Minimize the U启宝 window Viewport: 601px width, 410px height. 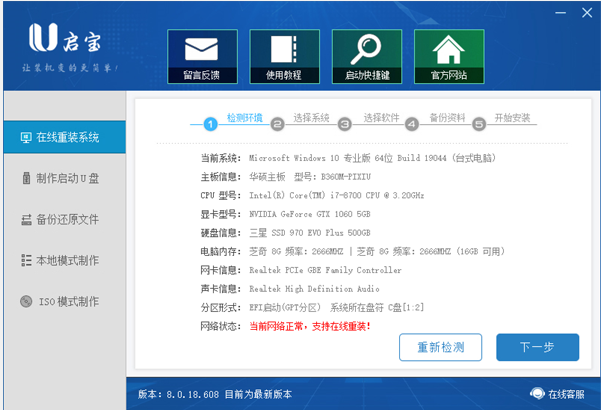pyautogui.click(x=560, y=13)
